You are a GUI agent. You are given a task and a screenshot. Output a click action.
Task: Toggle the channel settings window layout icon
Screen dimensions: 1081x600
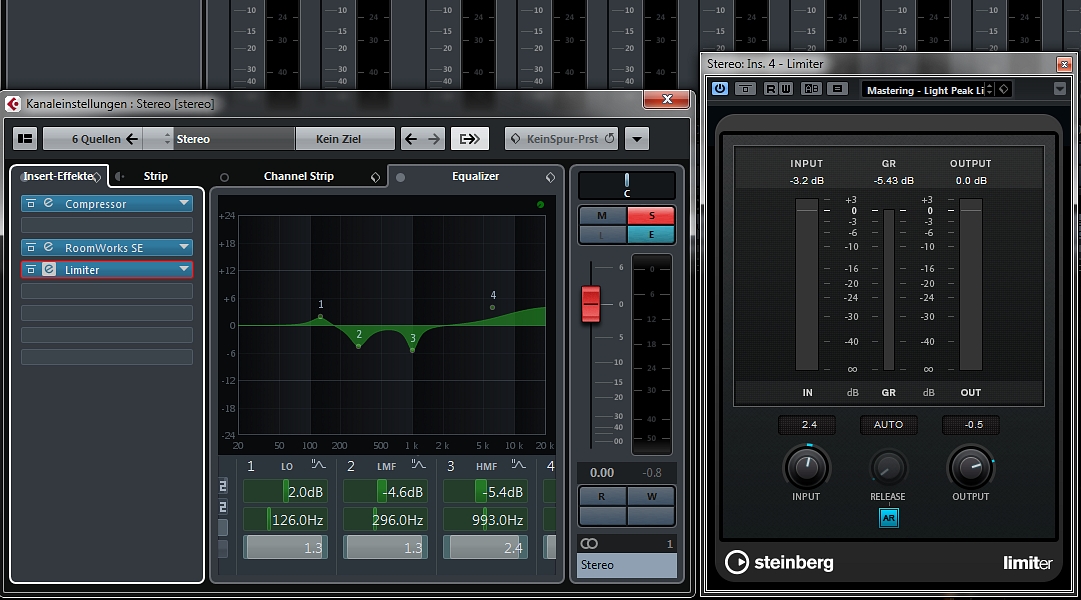coord(25,139)
